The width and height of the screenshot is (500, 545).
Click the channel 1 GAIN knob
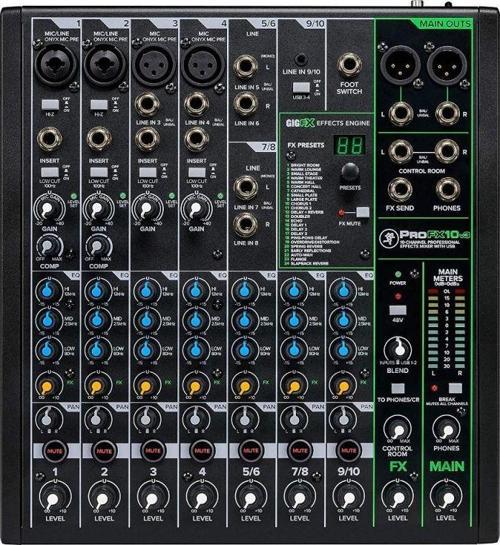[x=49, y=209]
